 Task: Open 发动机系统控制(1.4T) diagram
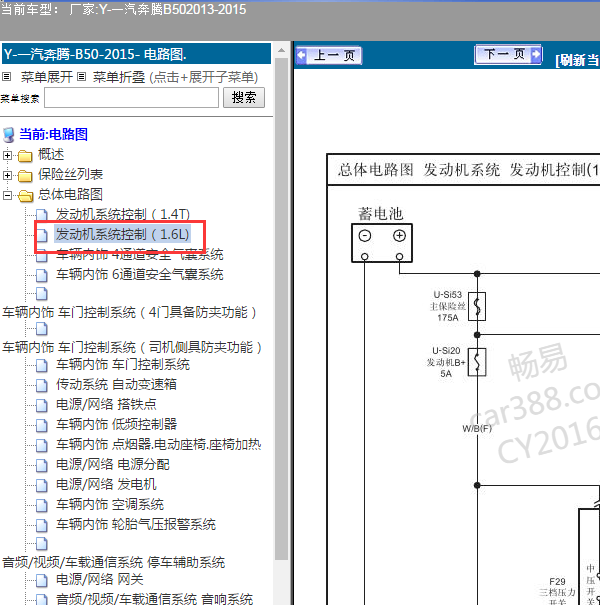tap(123, 214)
